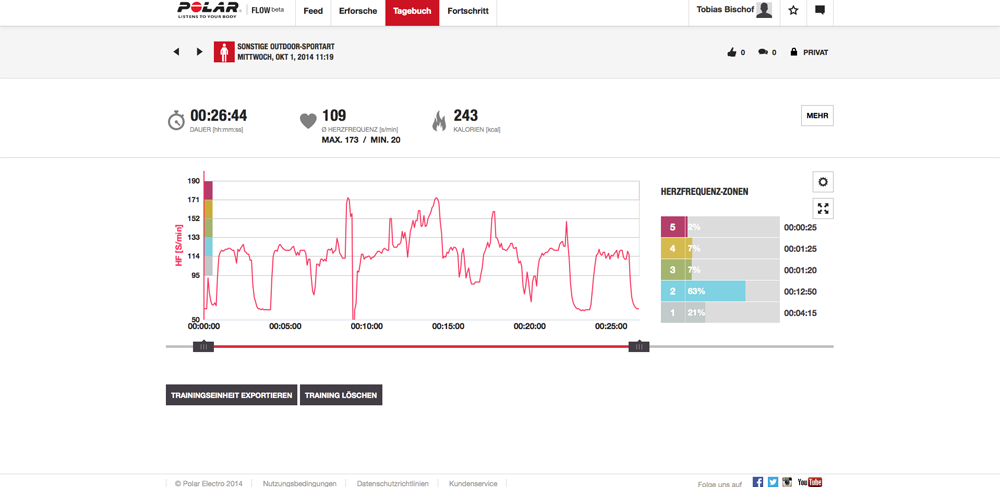Open chart settings gear icon

point(823,182)
